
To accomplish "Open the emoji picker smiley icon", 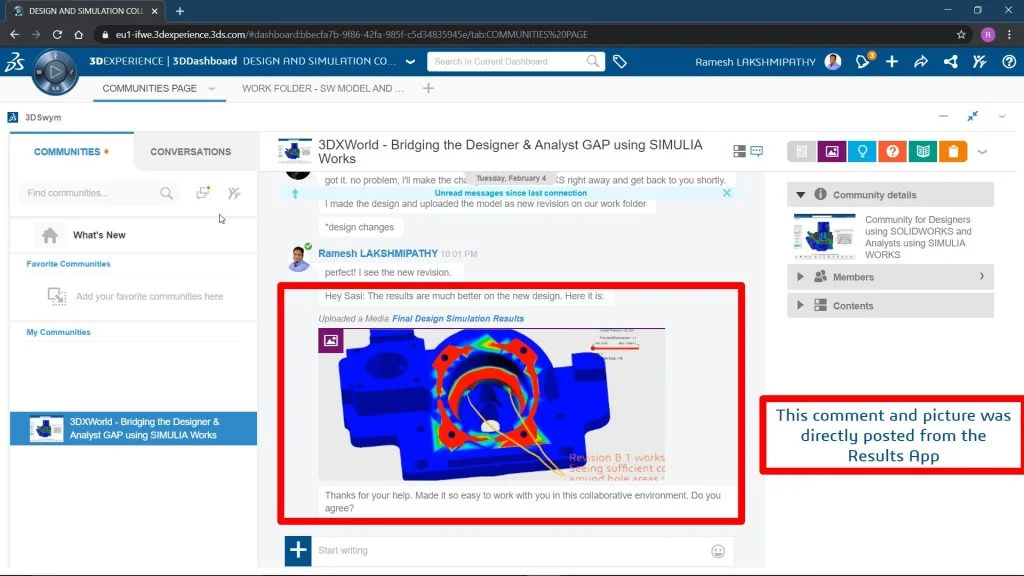I will coord(718,551).
